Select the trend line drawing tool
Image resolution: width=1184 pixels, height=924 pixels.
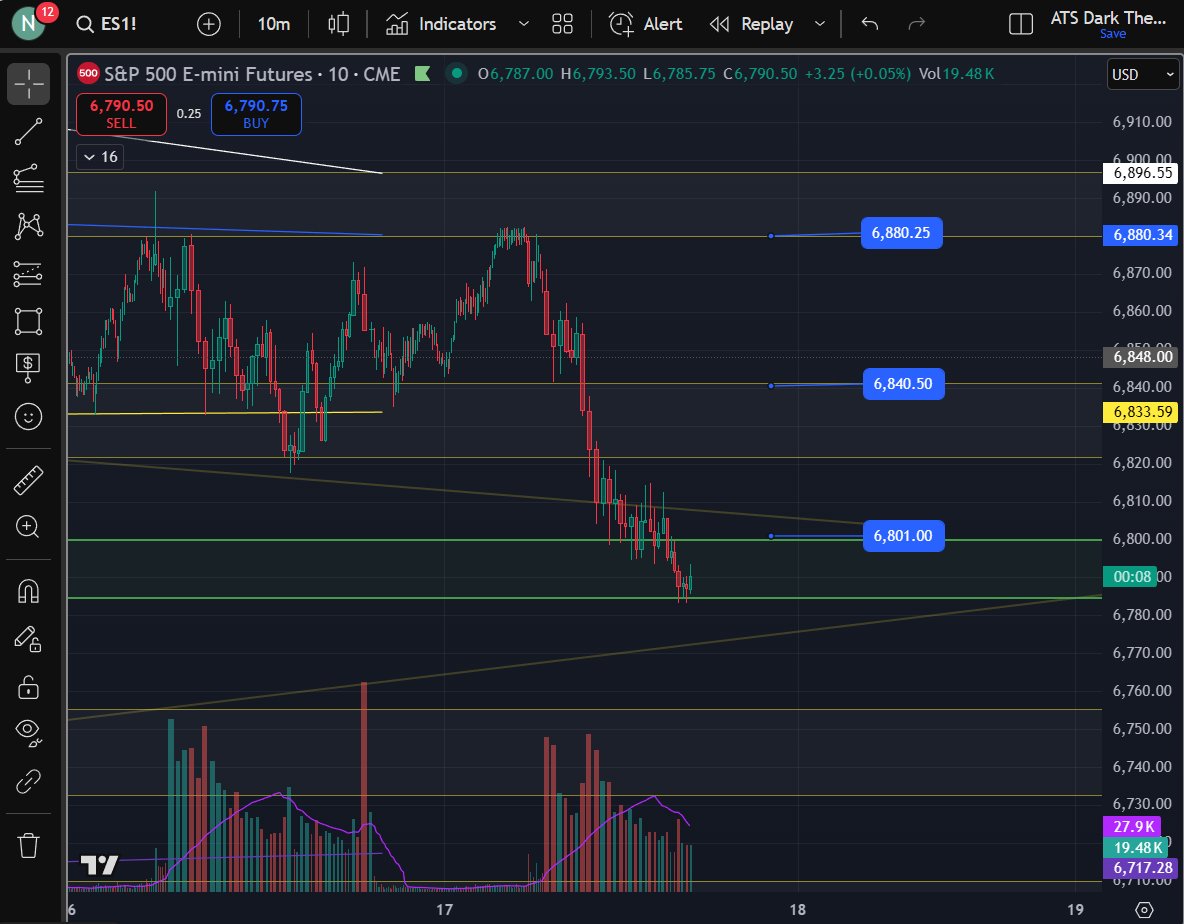coord(29,131)
